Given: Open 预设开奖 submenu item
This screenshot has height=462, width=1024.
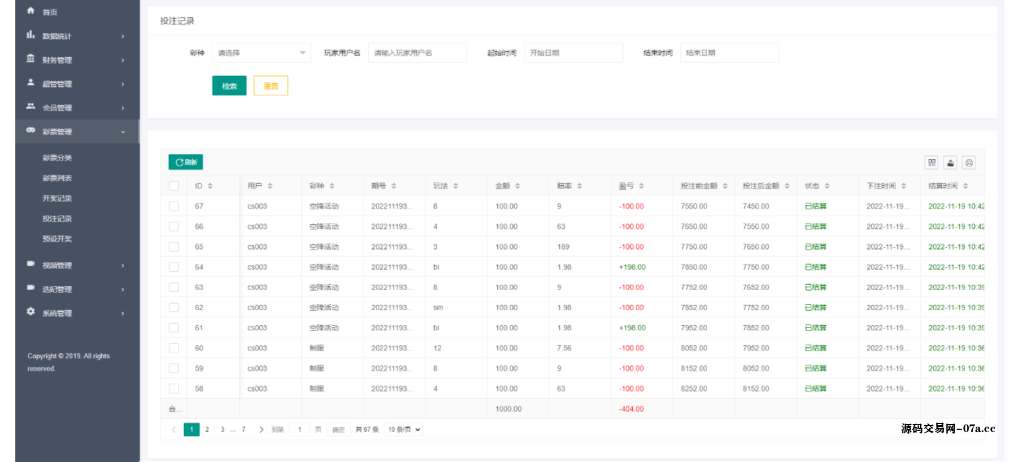Looking at the screenshot, I should [57, 239].
